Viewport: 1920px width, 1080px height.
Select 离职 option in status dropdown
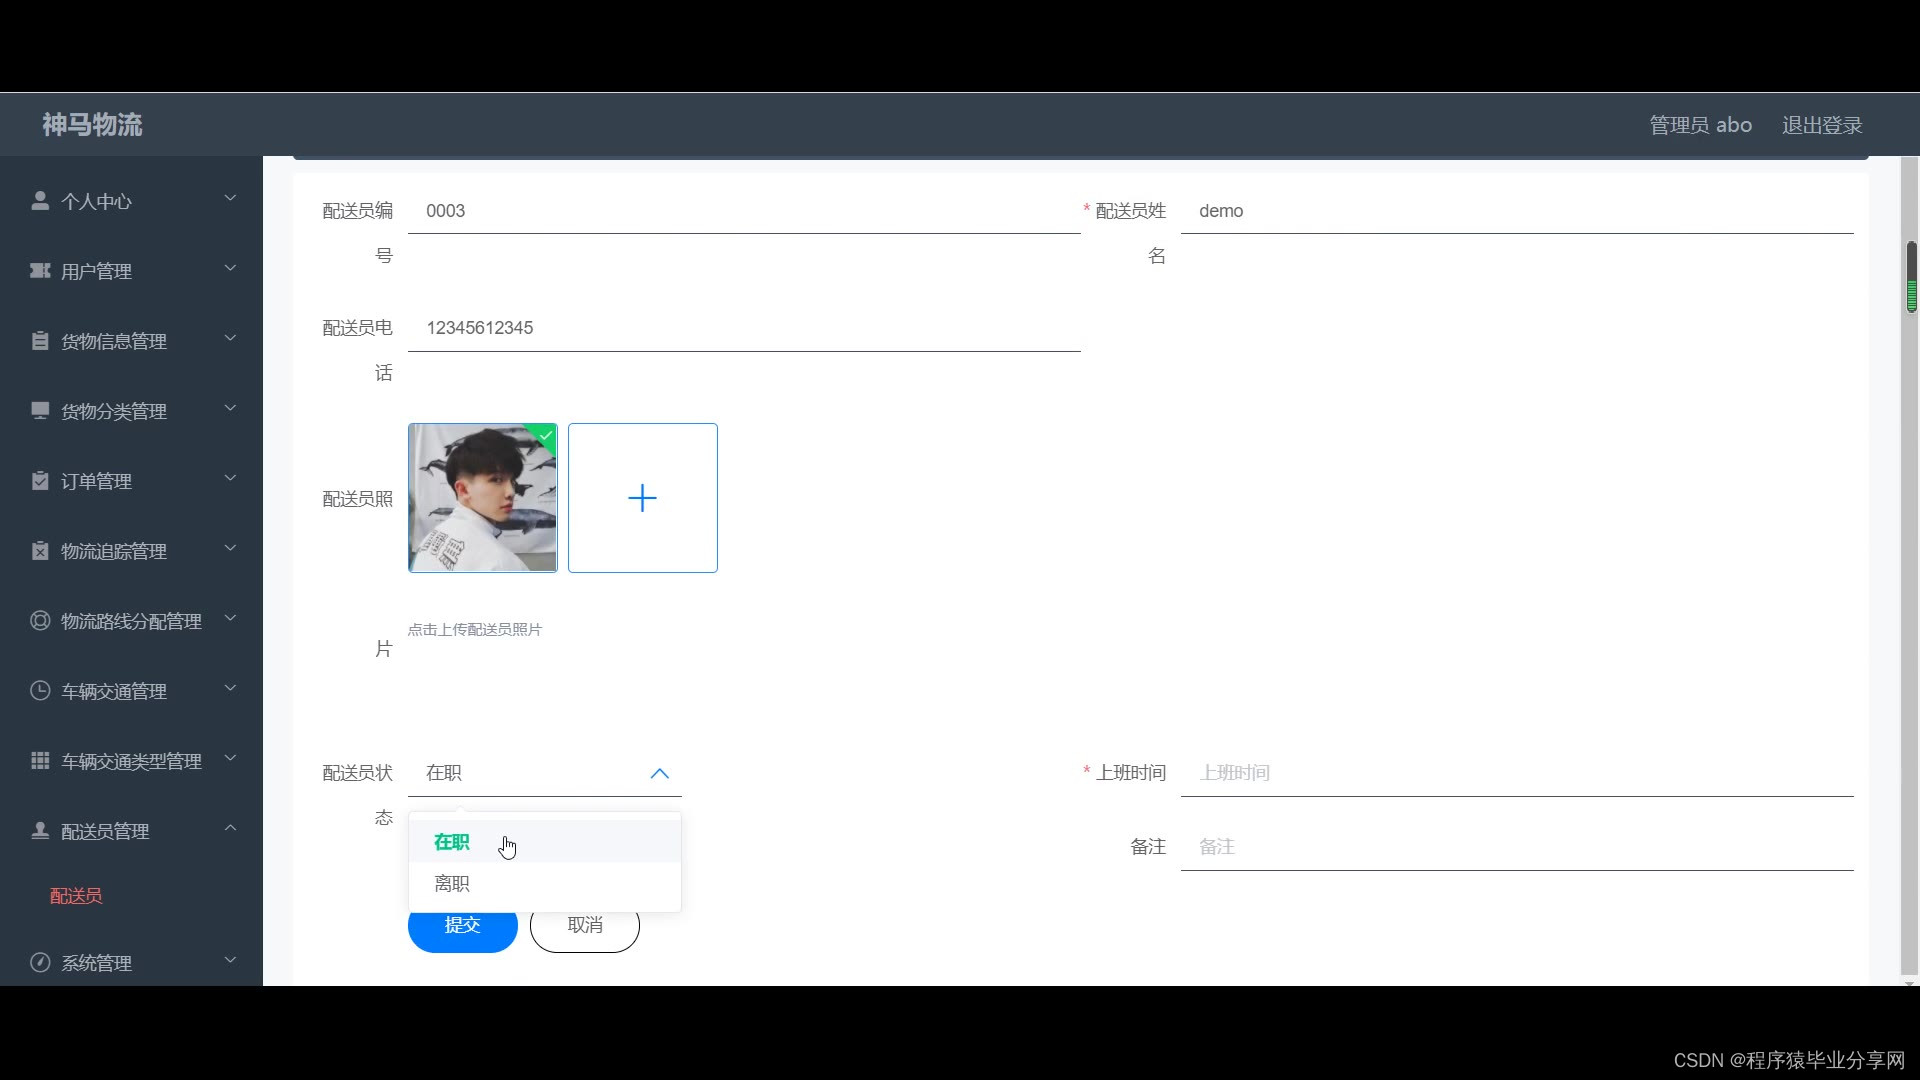pos(452,884)
